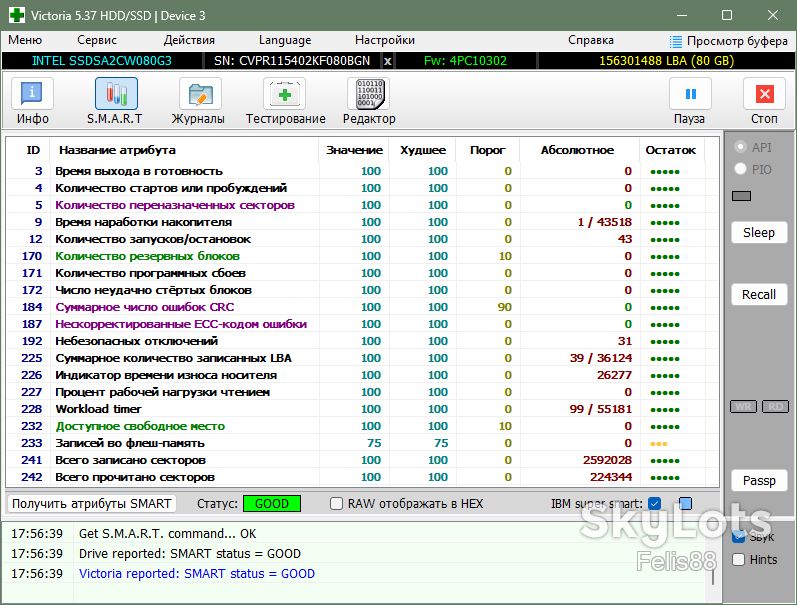Click log line Victoria reported: SMART status
The width and height of the screenshot is (797, 605).
click(197, 573)
